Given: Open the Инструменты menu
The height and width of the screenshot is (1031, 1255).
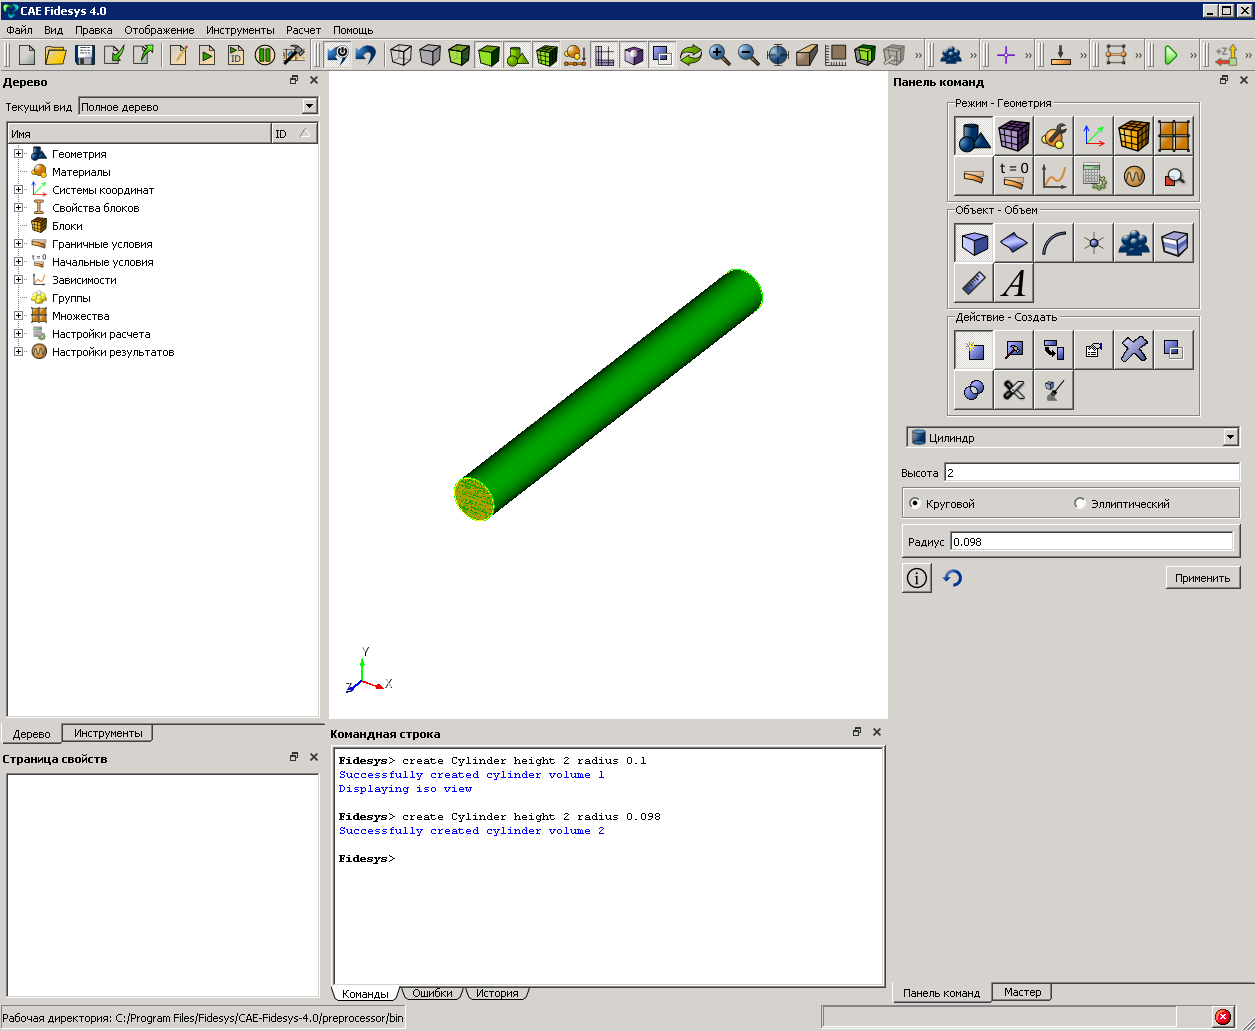Looking at the screenshot, I should coord(240,30).
